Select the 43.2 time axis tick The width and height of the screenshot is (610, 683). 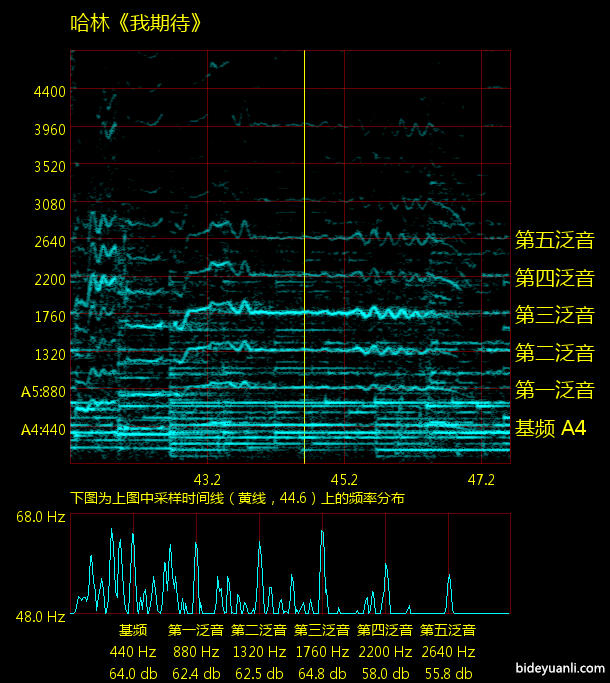tap(207, 479)
